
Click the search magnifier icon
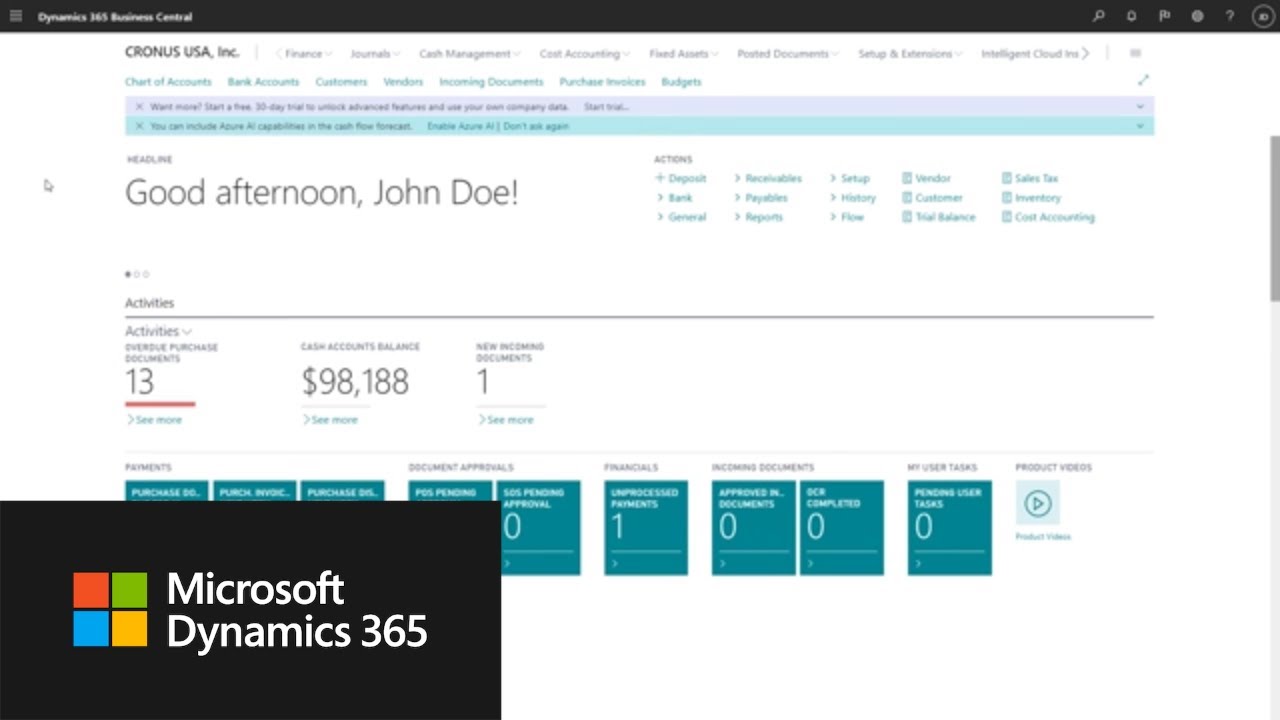1099,16
